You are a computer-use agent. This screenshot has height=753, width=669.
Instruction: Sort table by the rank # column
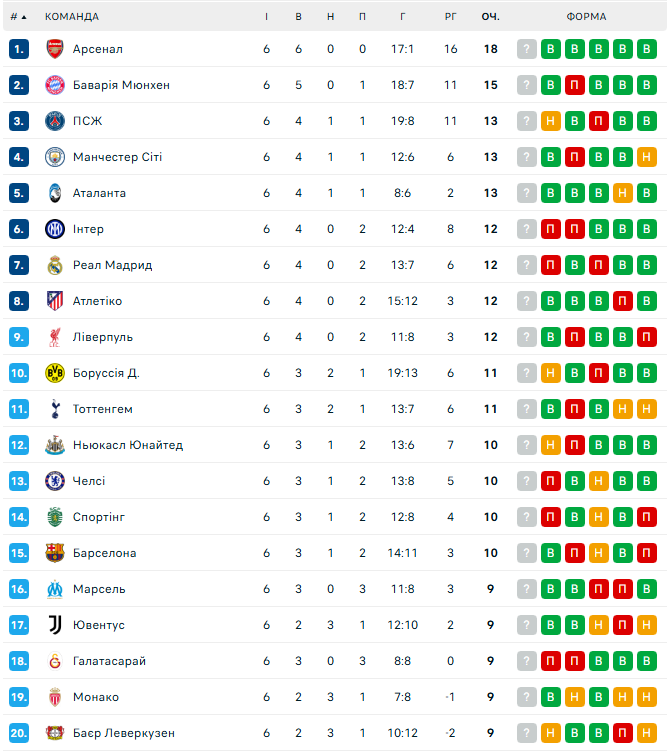[19, 17]
